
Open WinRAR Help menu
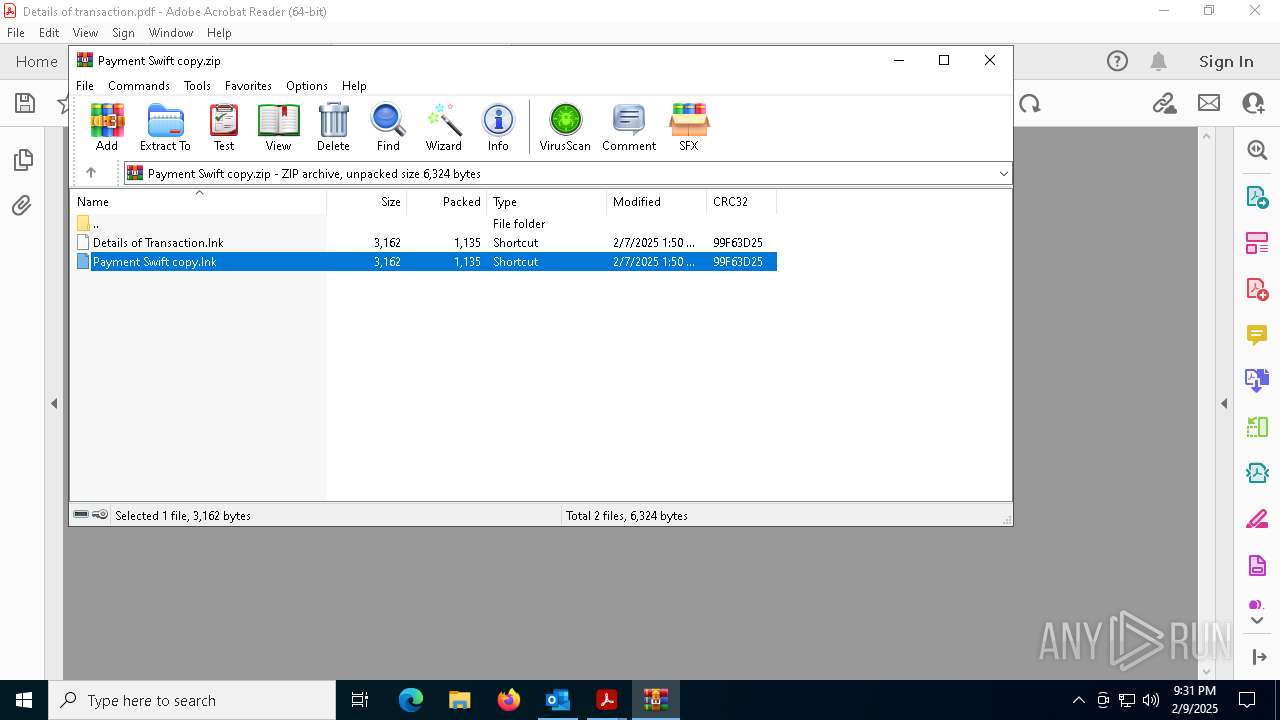pyautogui.click(x=354, y=86)
